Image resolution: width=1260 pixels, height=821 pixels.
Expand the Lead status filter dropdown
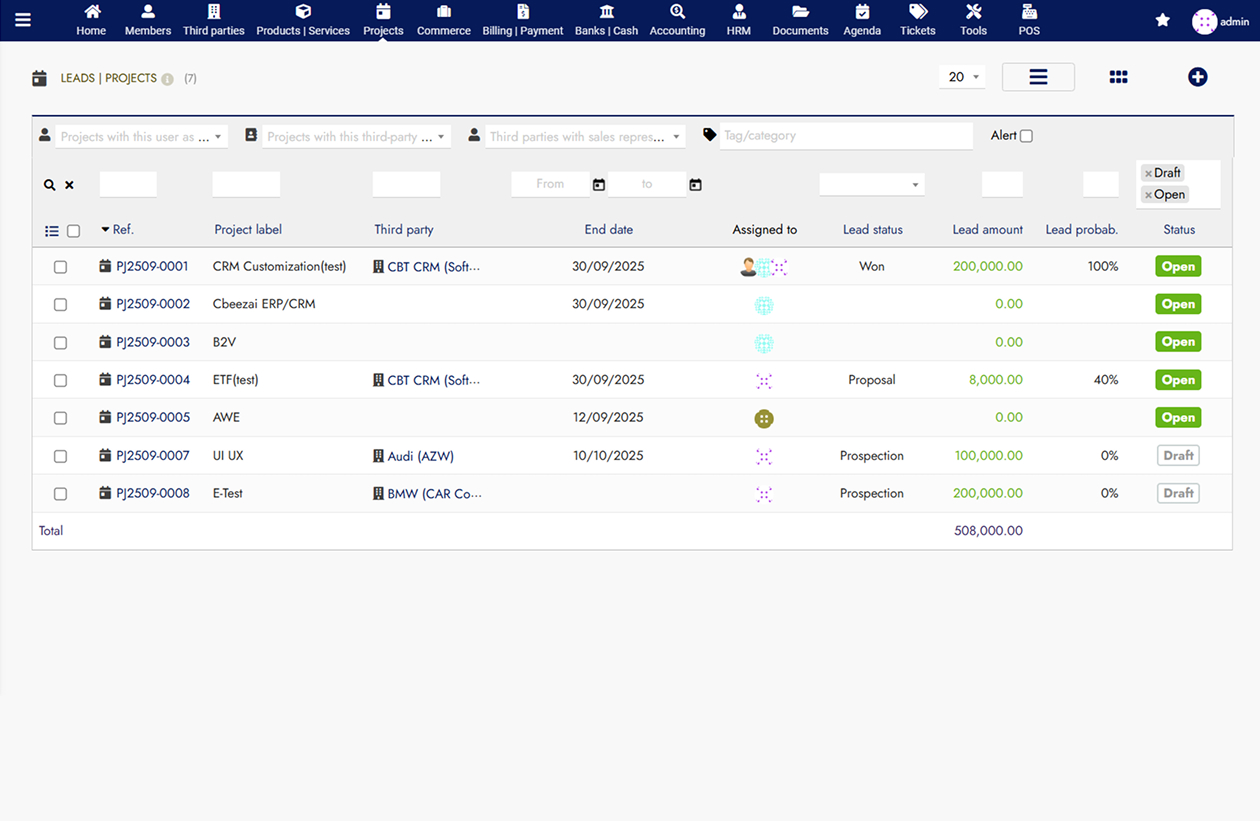tap(871, 185)
